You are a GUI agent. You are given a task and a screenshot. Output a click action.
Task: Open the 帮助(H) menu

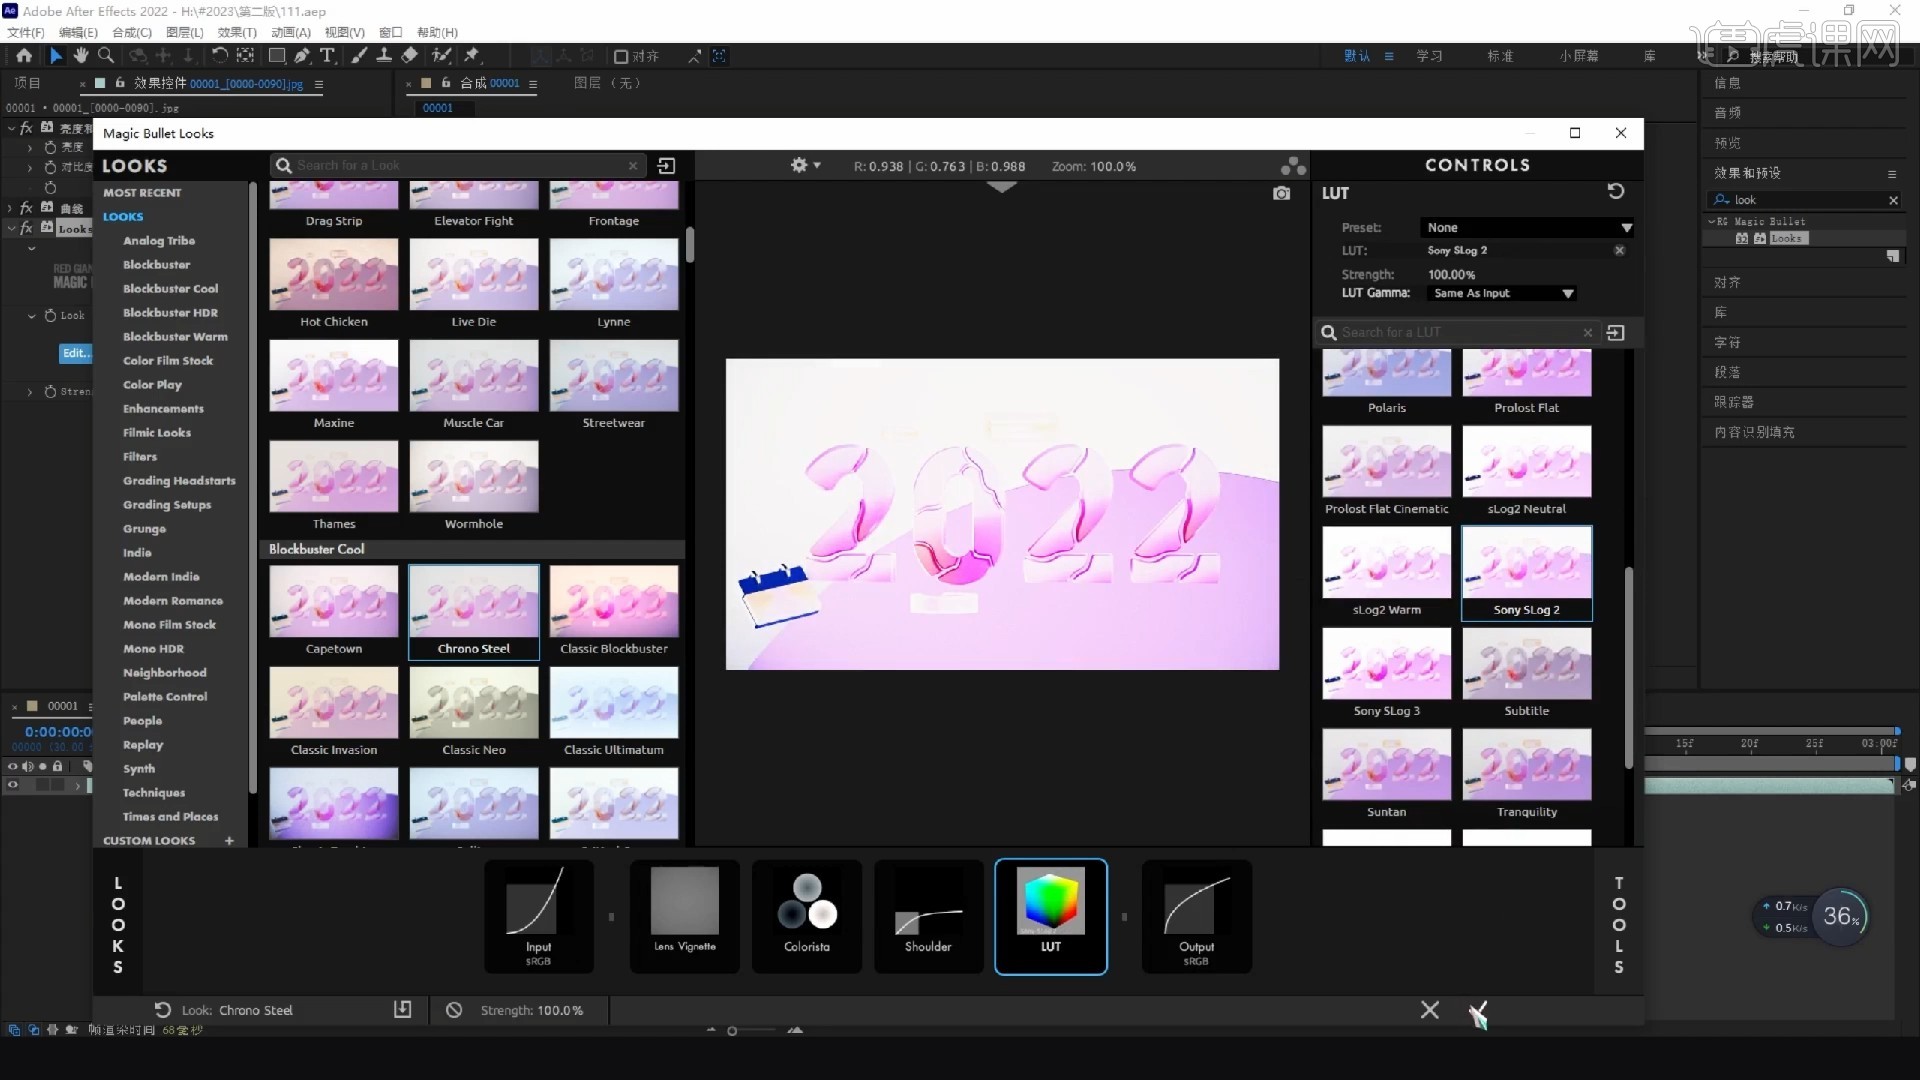point(437,32)
